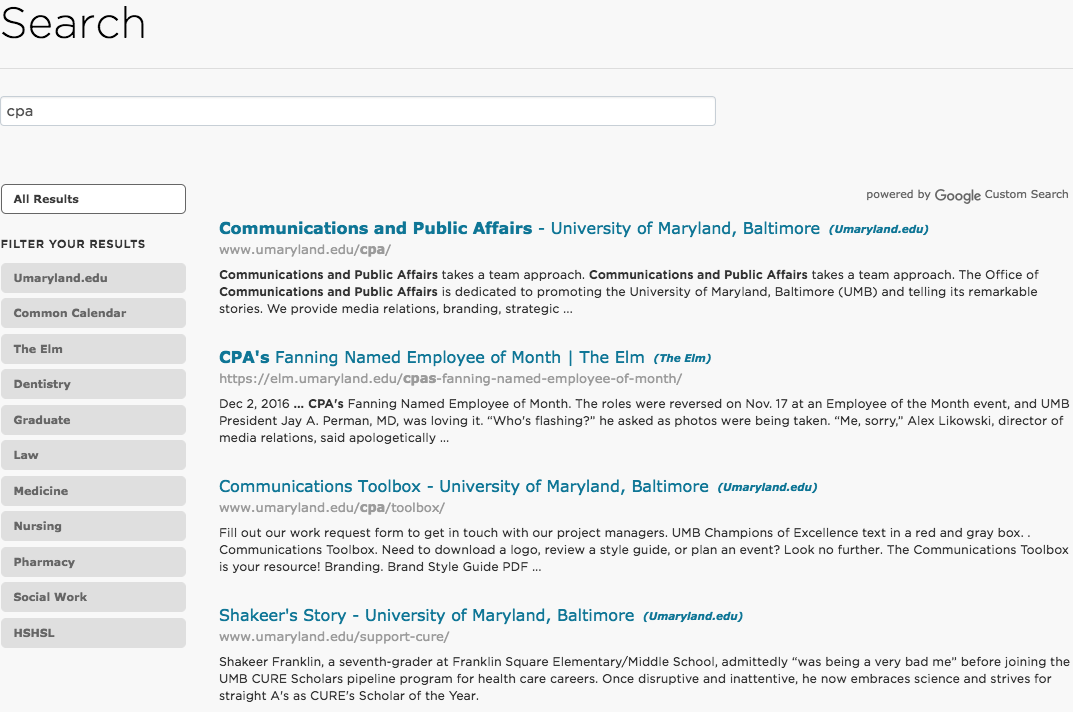This screenshot has width=1073, height=712.
Task: Apply the Nursing filter
Action: coord(93,526)
